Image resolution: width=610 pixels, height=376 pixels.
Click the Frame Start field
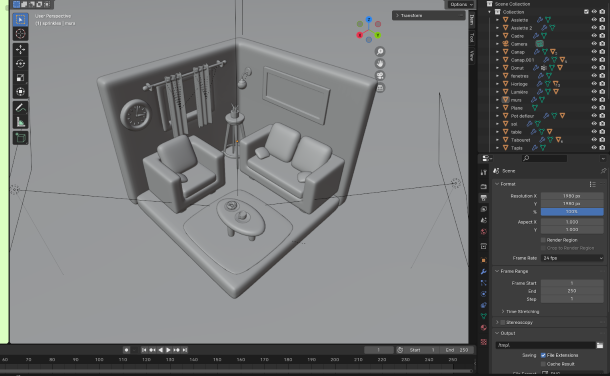point(572,283)
